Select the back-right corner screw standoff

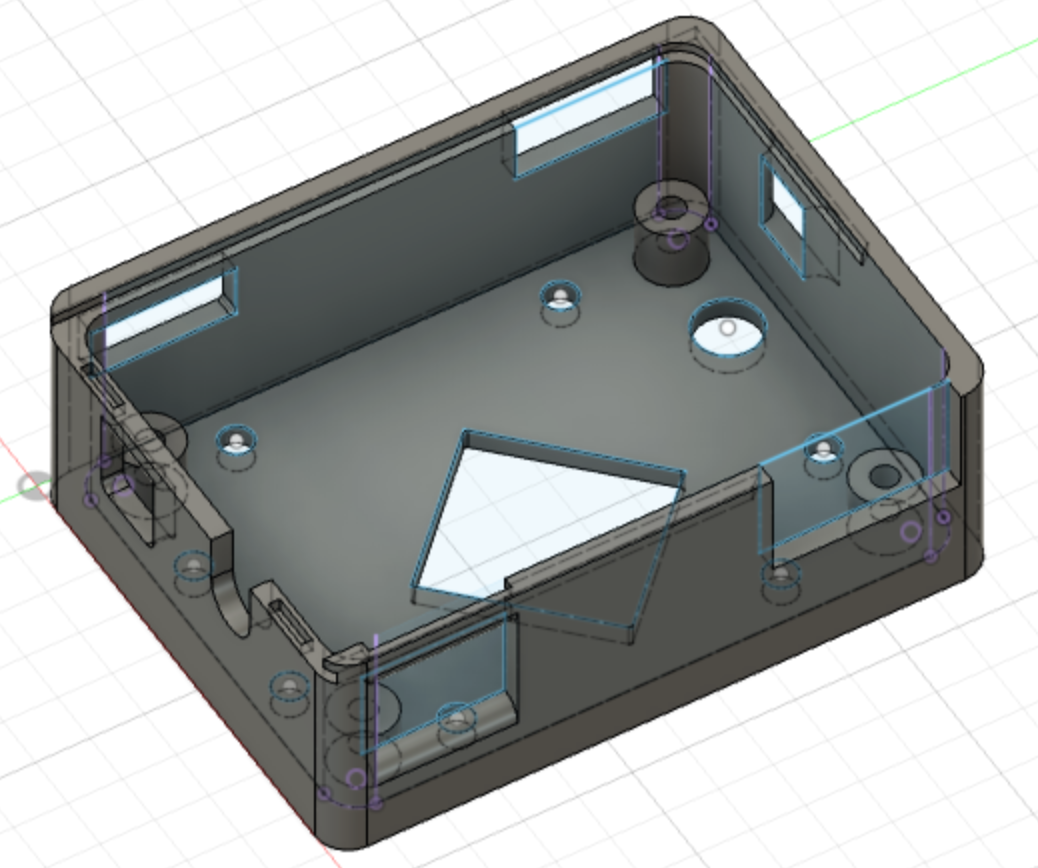pyautogui.click(x=672, y=233)
